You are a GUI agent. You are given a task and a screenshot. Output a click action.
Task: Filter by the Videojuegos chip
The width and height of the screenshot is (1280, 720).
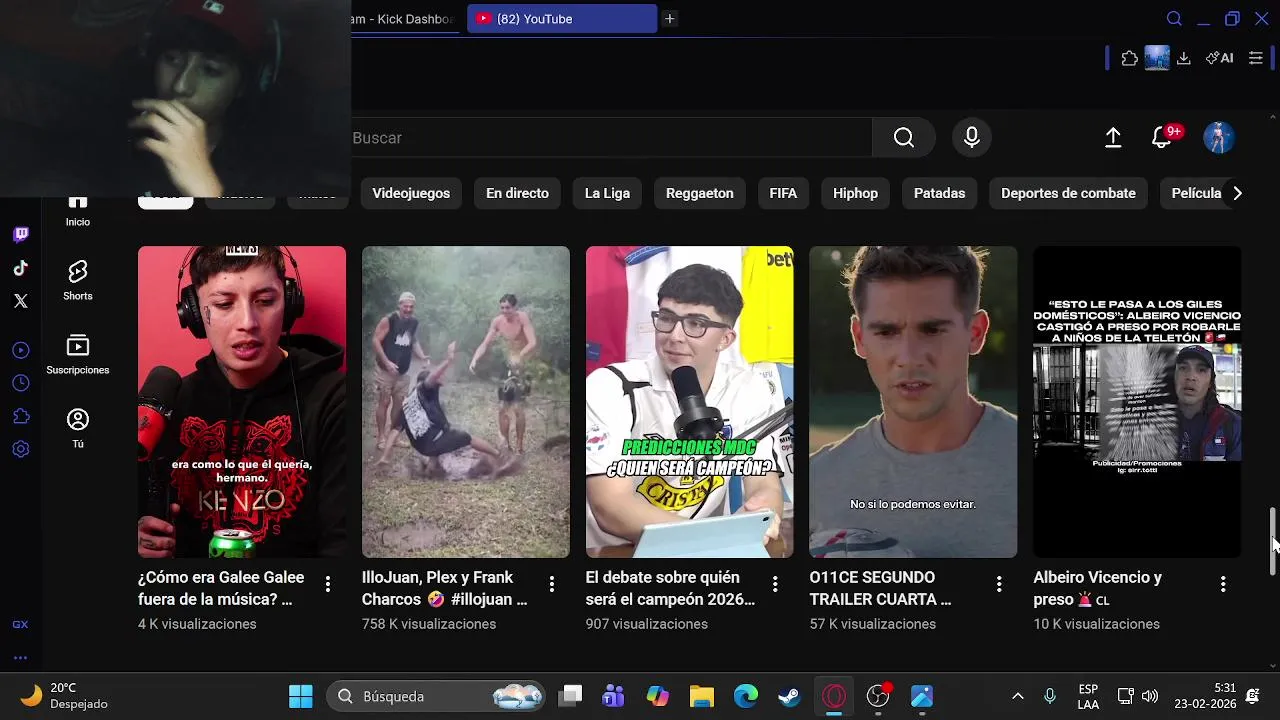(411, 193)
